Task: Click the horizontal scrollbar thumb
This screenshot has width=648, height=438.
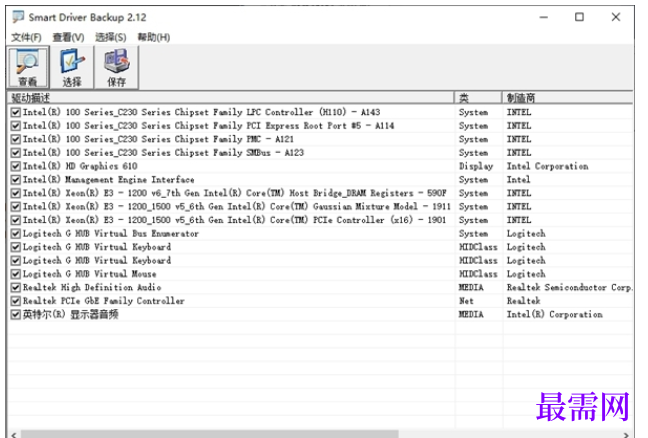Action: click(x=210, y=434)
